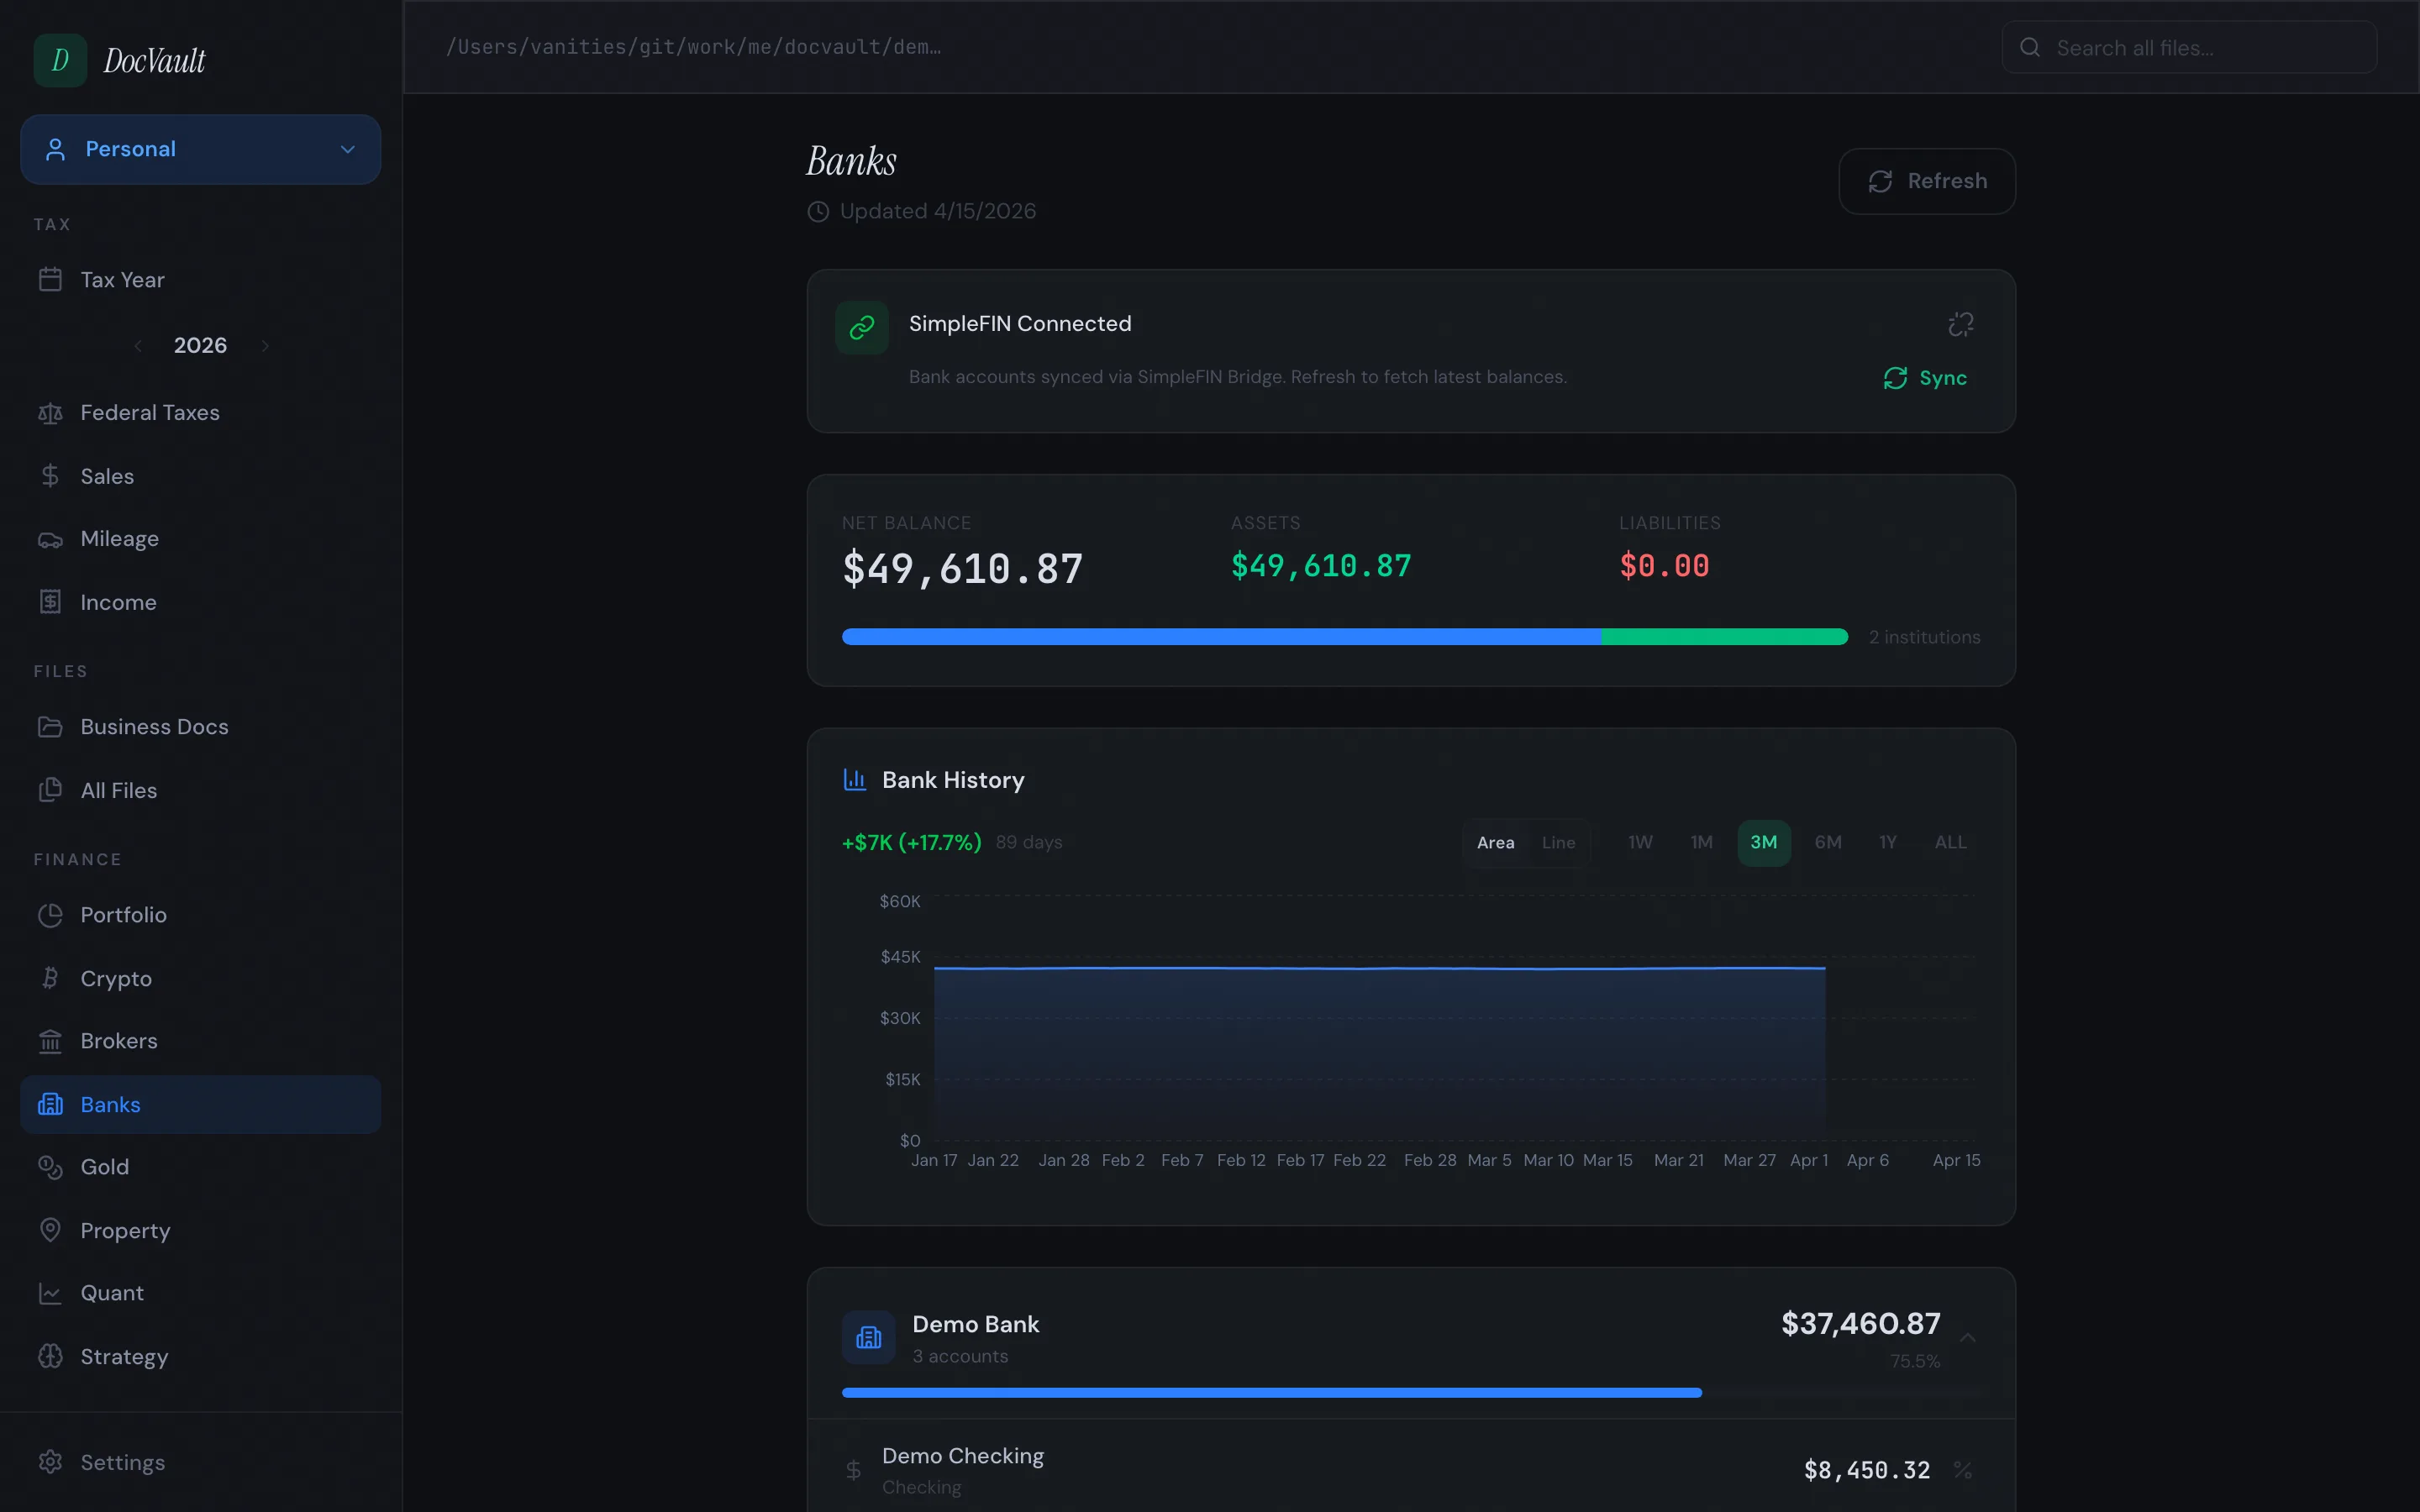Select the 1Y time range
This screenshot has width=2420, height=1512.
(x=1887, y=843)
